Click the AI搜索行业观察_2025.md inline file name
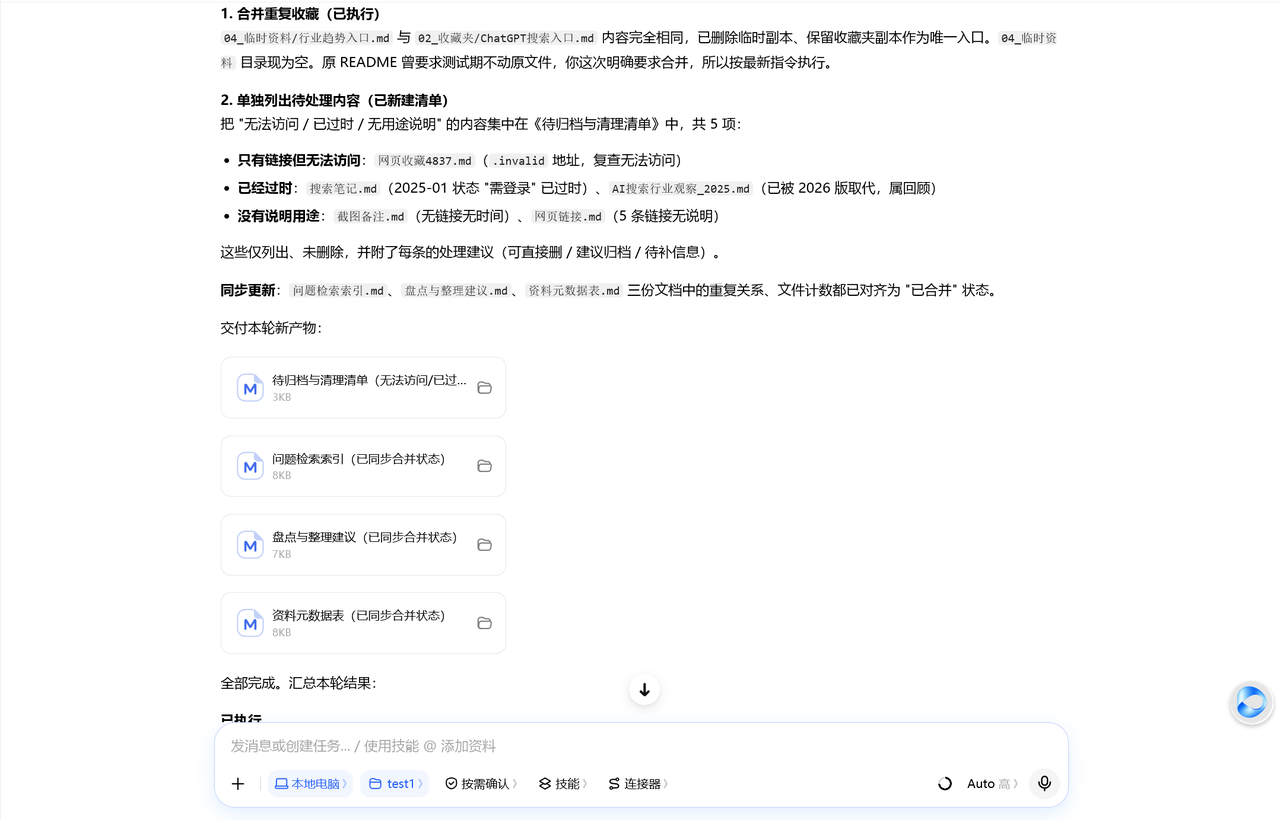The width and height of the screenshot is (1280, 820). click(680, 188)
